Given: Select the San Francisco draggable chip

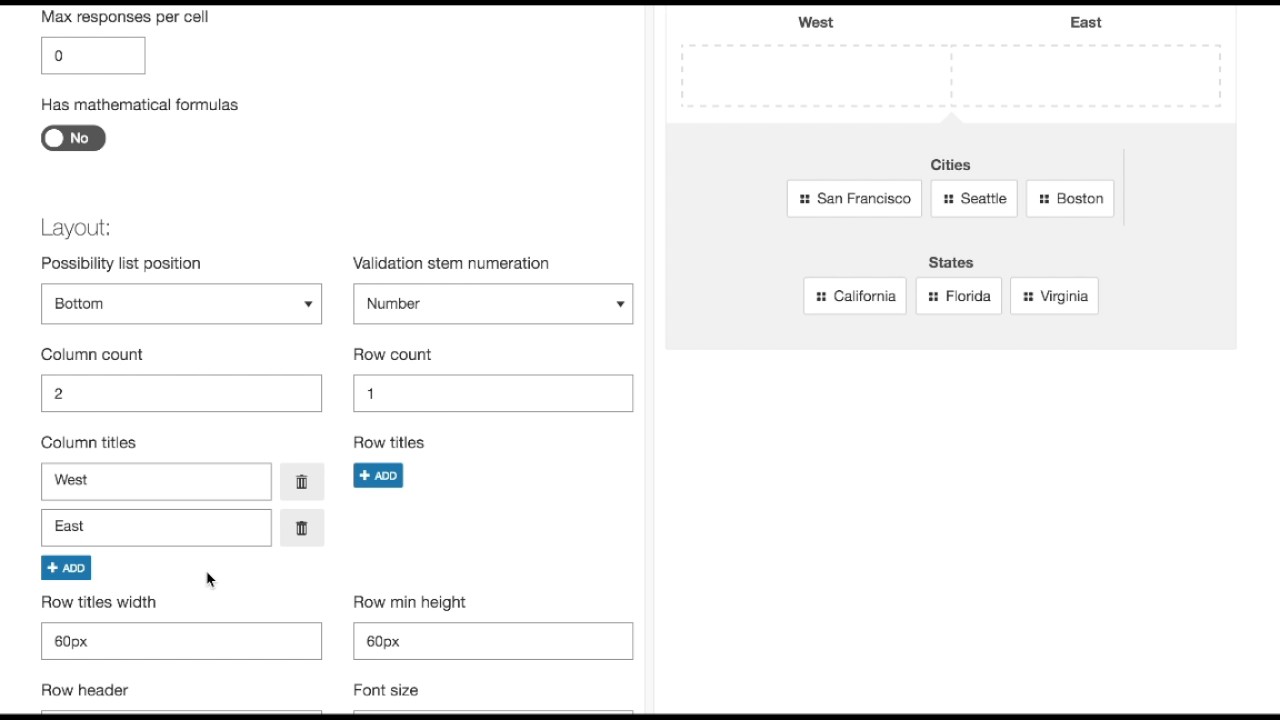Looking at the screenshot, I should pyautogui.click(x=854, y=198).
